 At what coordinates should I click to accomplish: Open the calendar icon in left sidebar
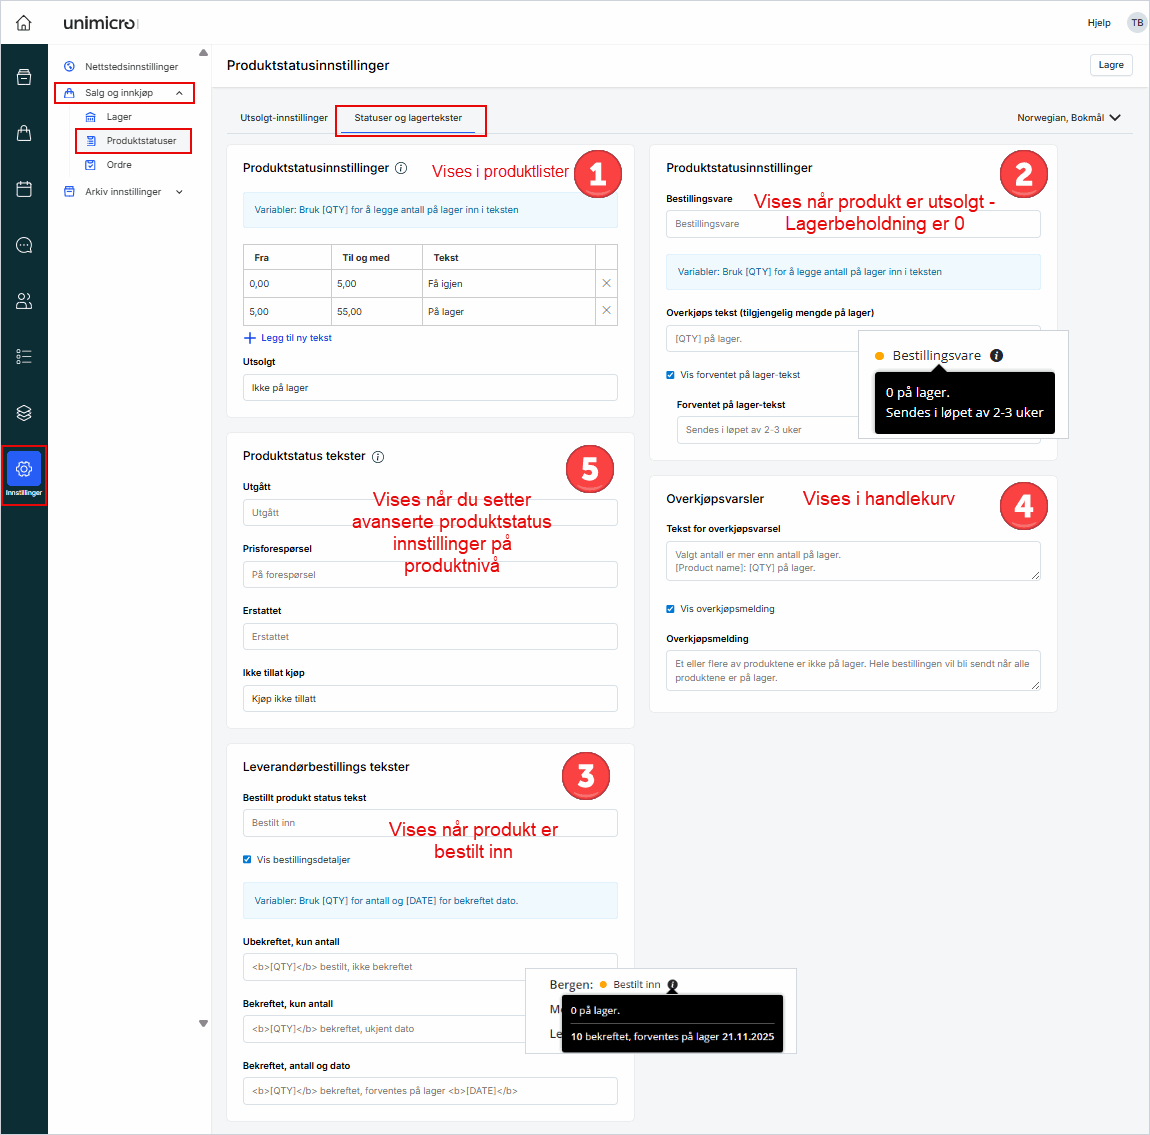[x=22, y=189]
